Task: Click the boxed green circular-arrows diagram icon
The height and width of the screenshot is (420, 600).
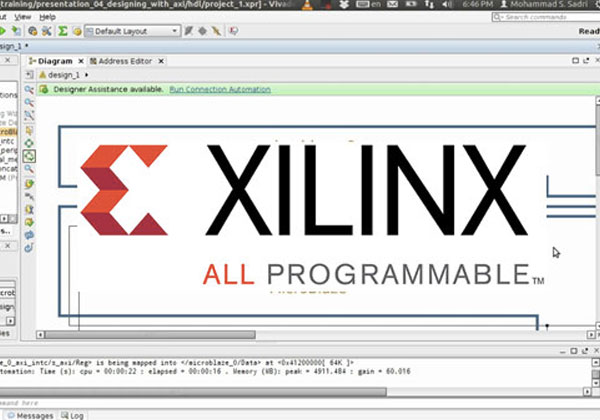Action: tap(29, 156)
